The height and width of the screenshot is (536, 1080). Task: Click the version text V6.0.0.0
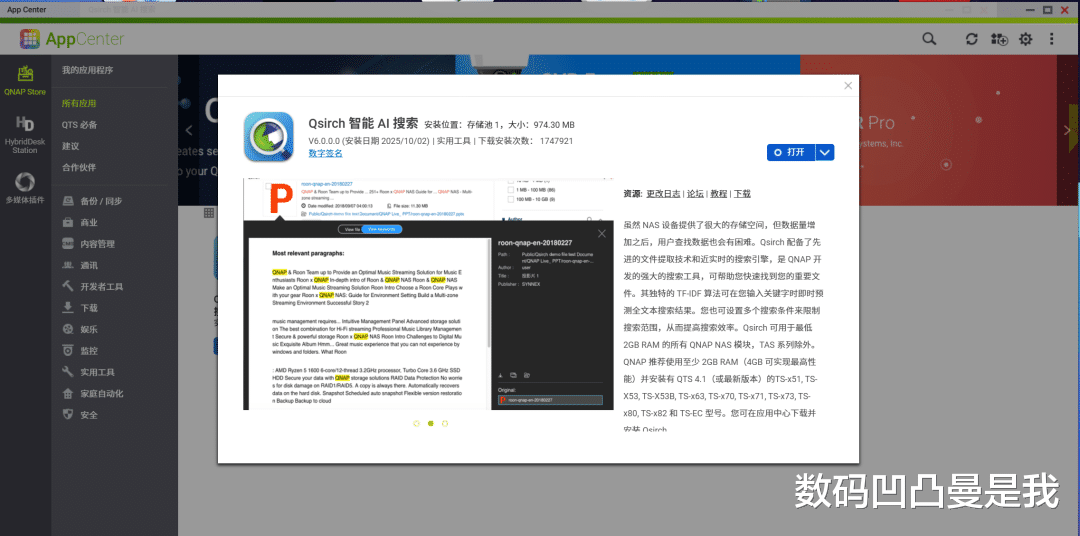[x=324, y=141]
